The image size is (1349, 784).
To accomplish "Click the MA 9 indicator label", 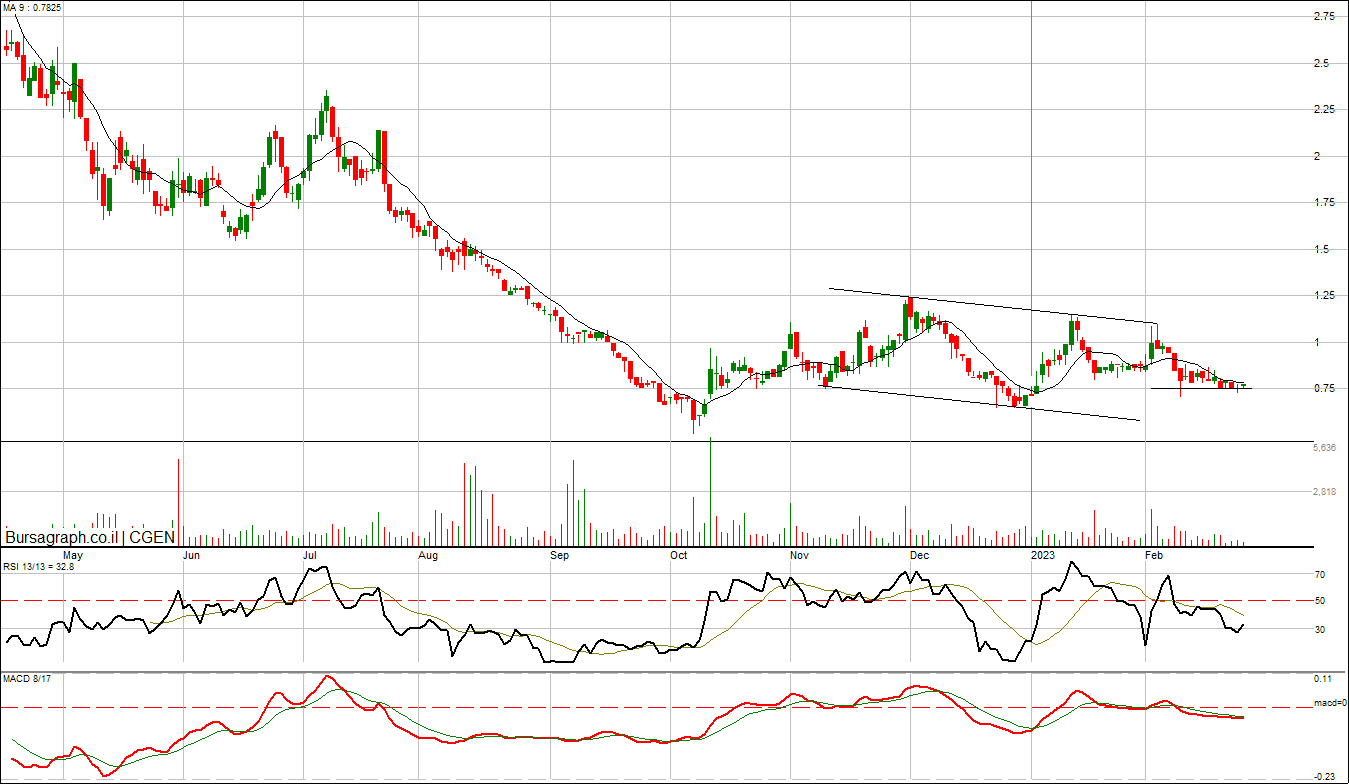I will pos(32,7).
